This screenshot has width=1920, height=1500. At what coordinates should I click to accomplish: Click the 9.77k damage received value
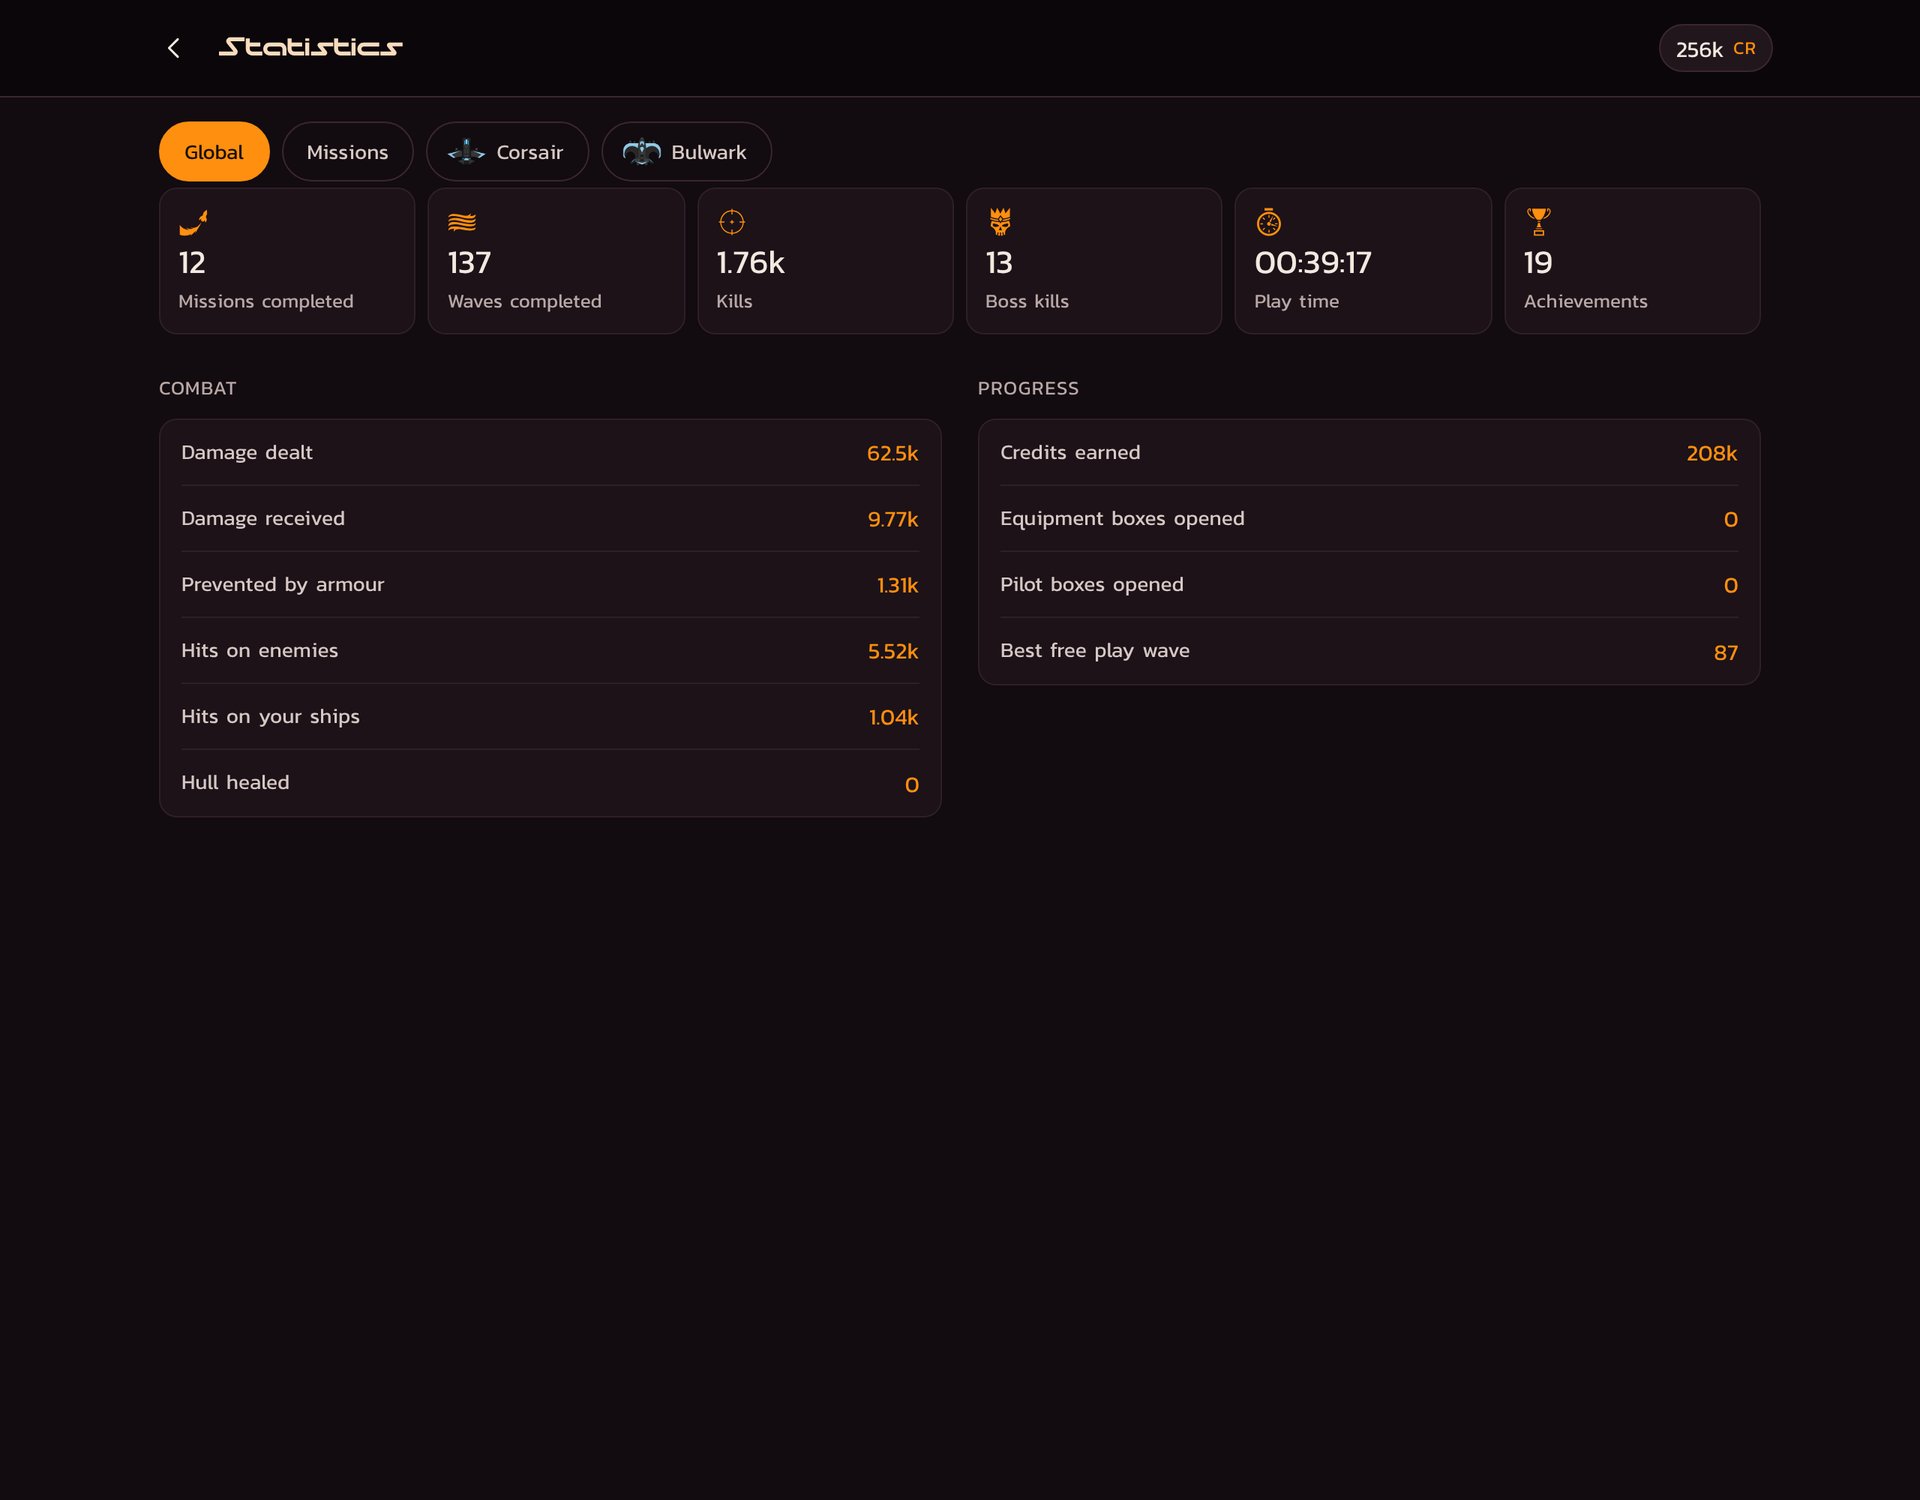click(x=893, y=519)
